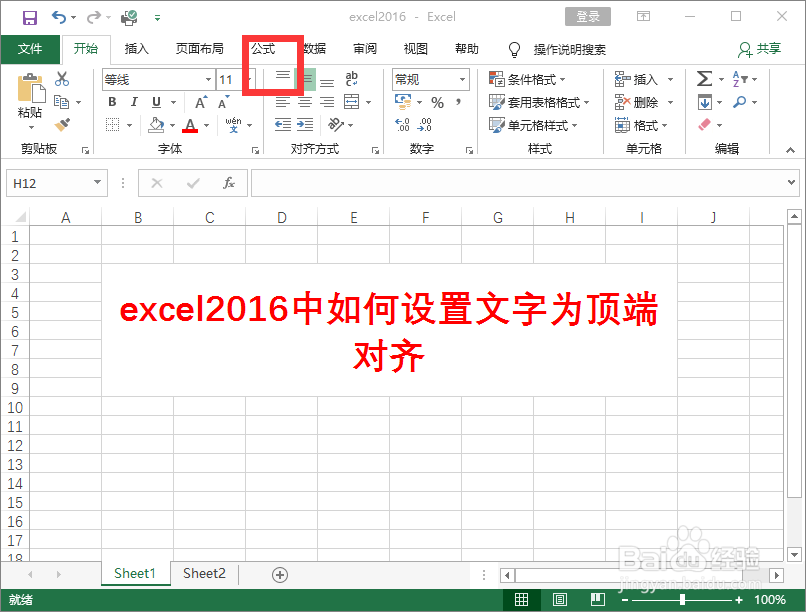Image resolution: width=806 pixels, height=612 pixels.
Task: Click 操作说明搜索 tell me search
Action: point(570,50)
